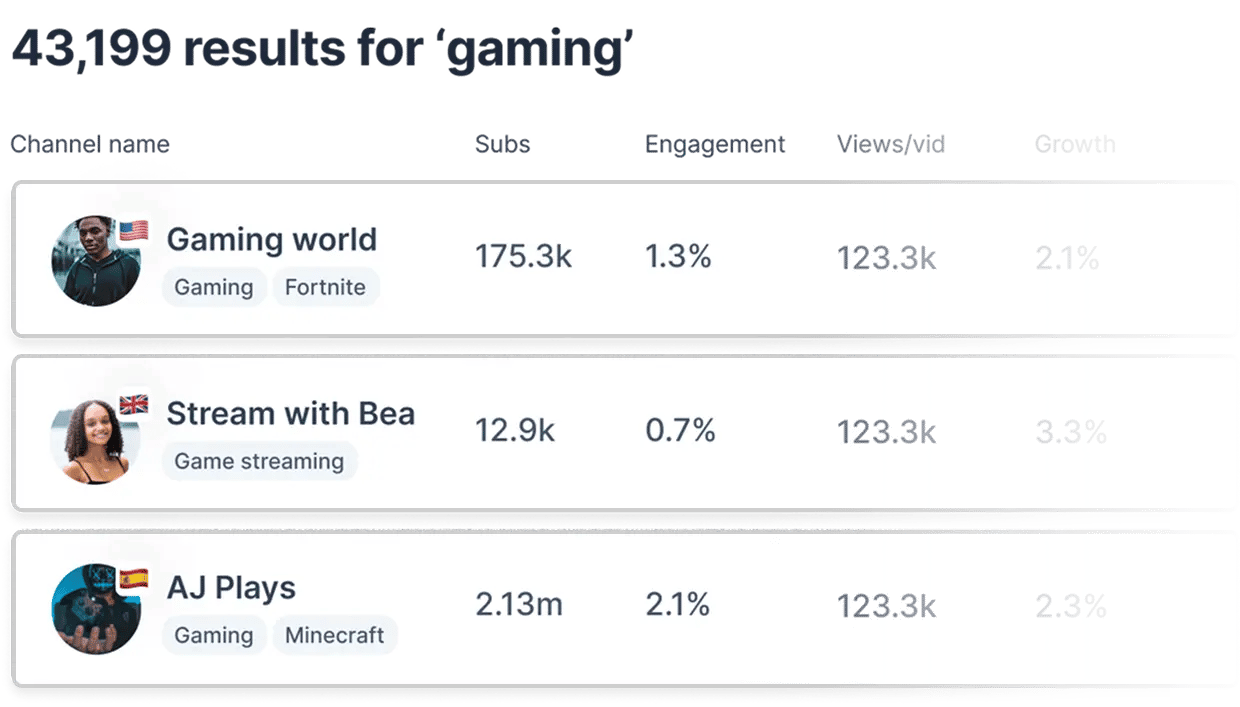Click the UK flag icon
Screen dimensions: 1240x707
click(x=133, y=404)
